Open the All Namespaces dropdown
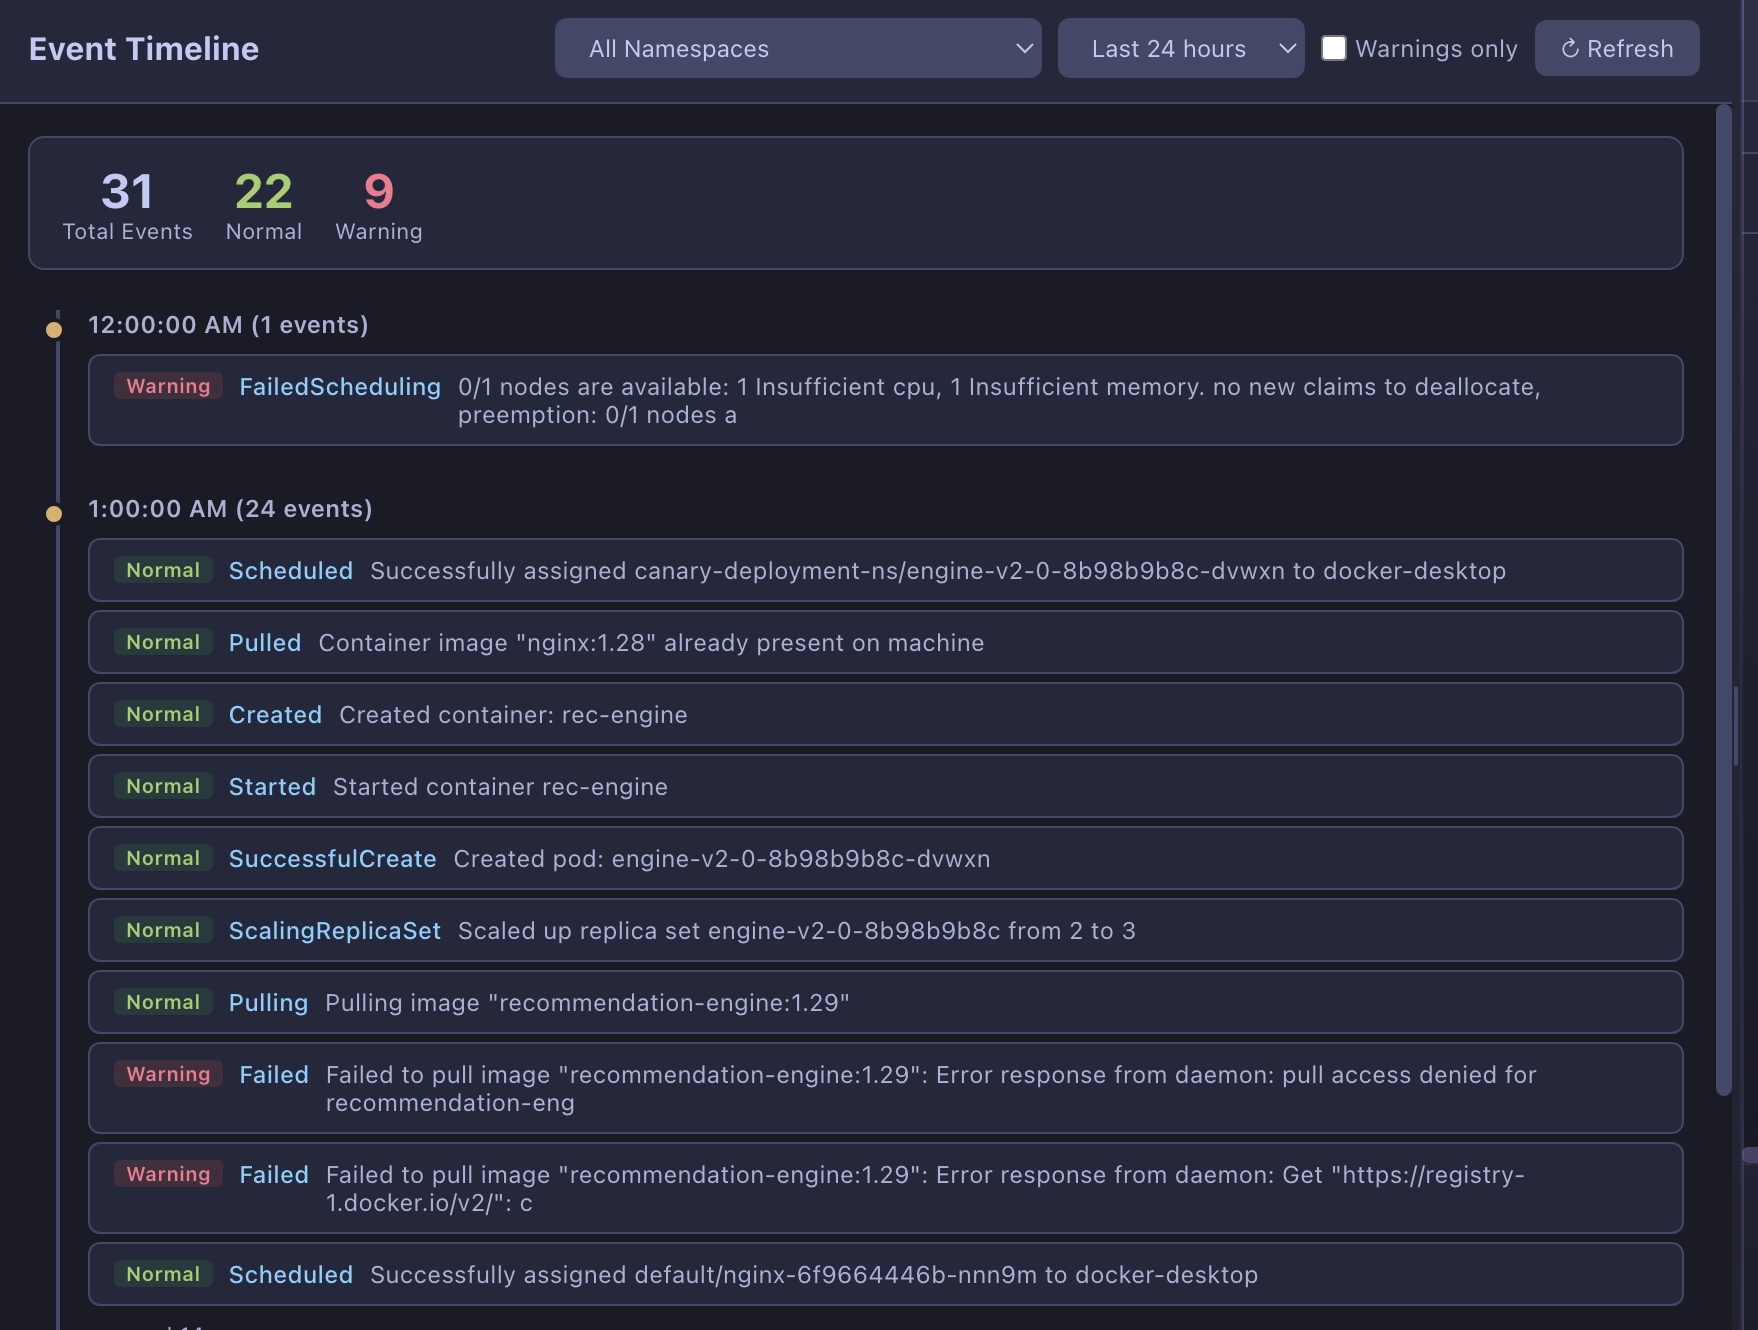This screenshot has height=1330, width=1758. tap(797, 48)
